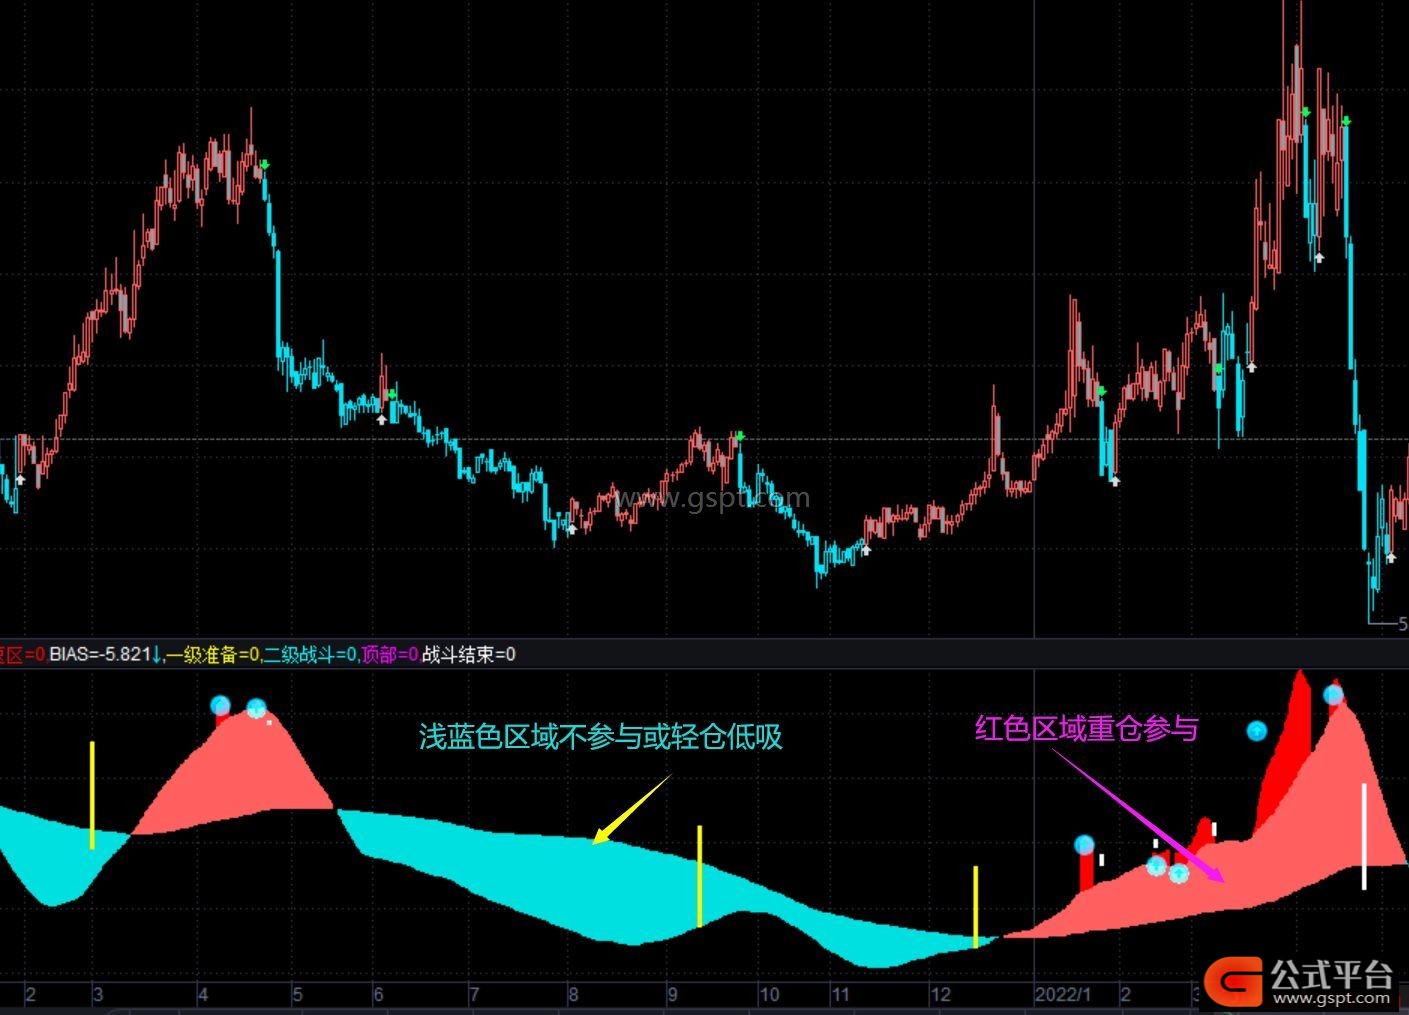
Task: Click month 10 on the time axis
Action: (769, 995)
